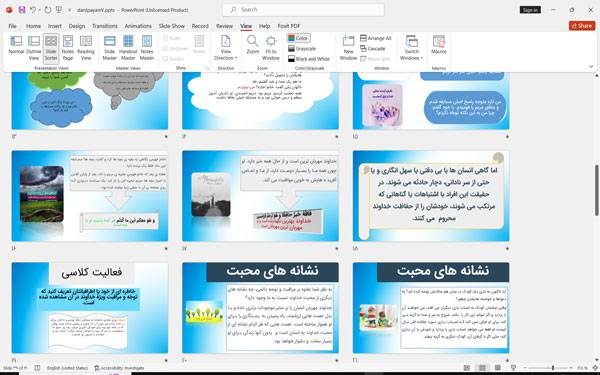
Task: Click in the Search box
Action: pos(303,10)
